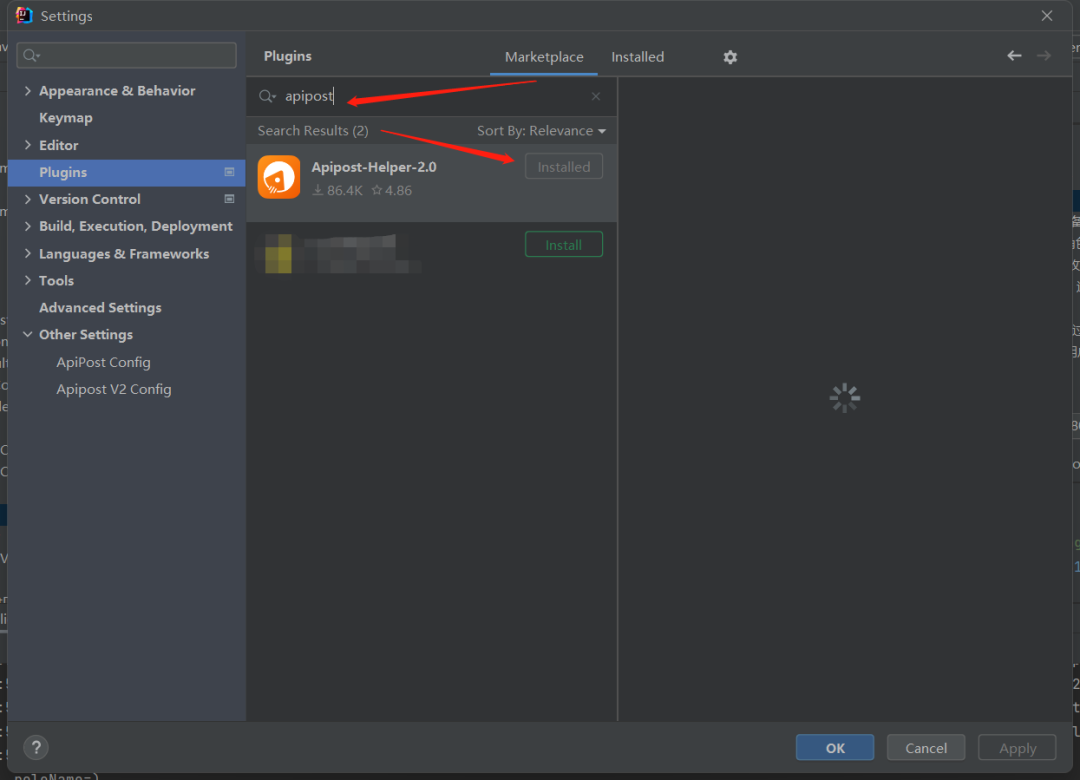Select the Apipost-Helper-2.0 plugin name
The height and width of the screenshot is (780, 1080).
pyautogui.click(x=374, y=167)
